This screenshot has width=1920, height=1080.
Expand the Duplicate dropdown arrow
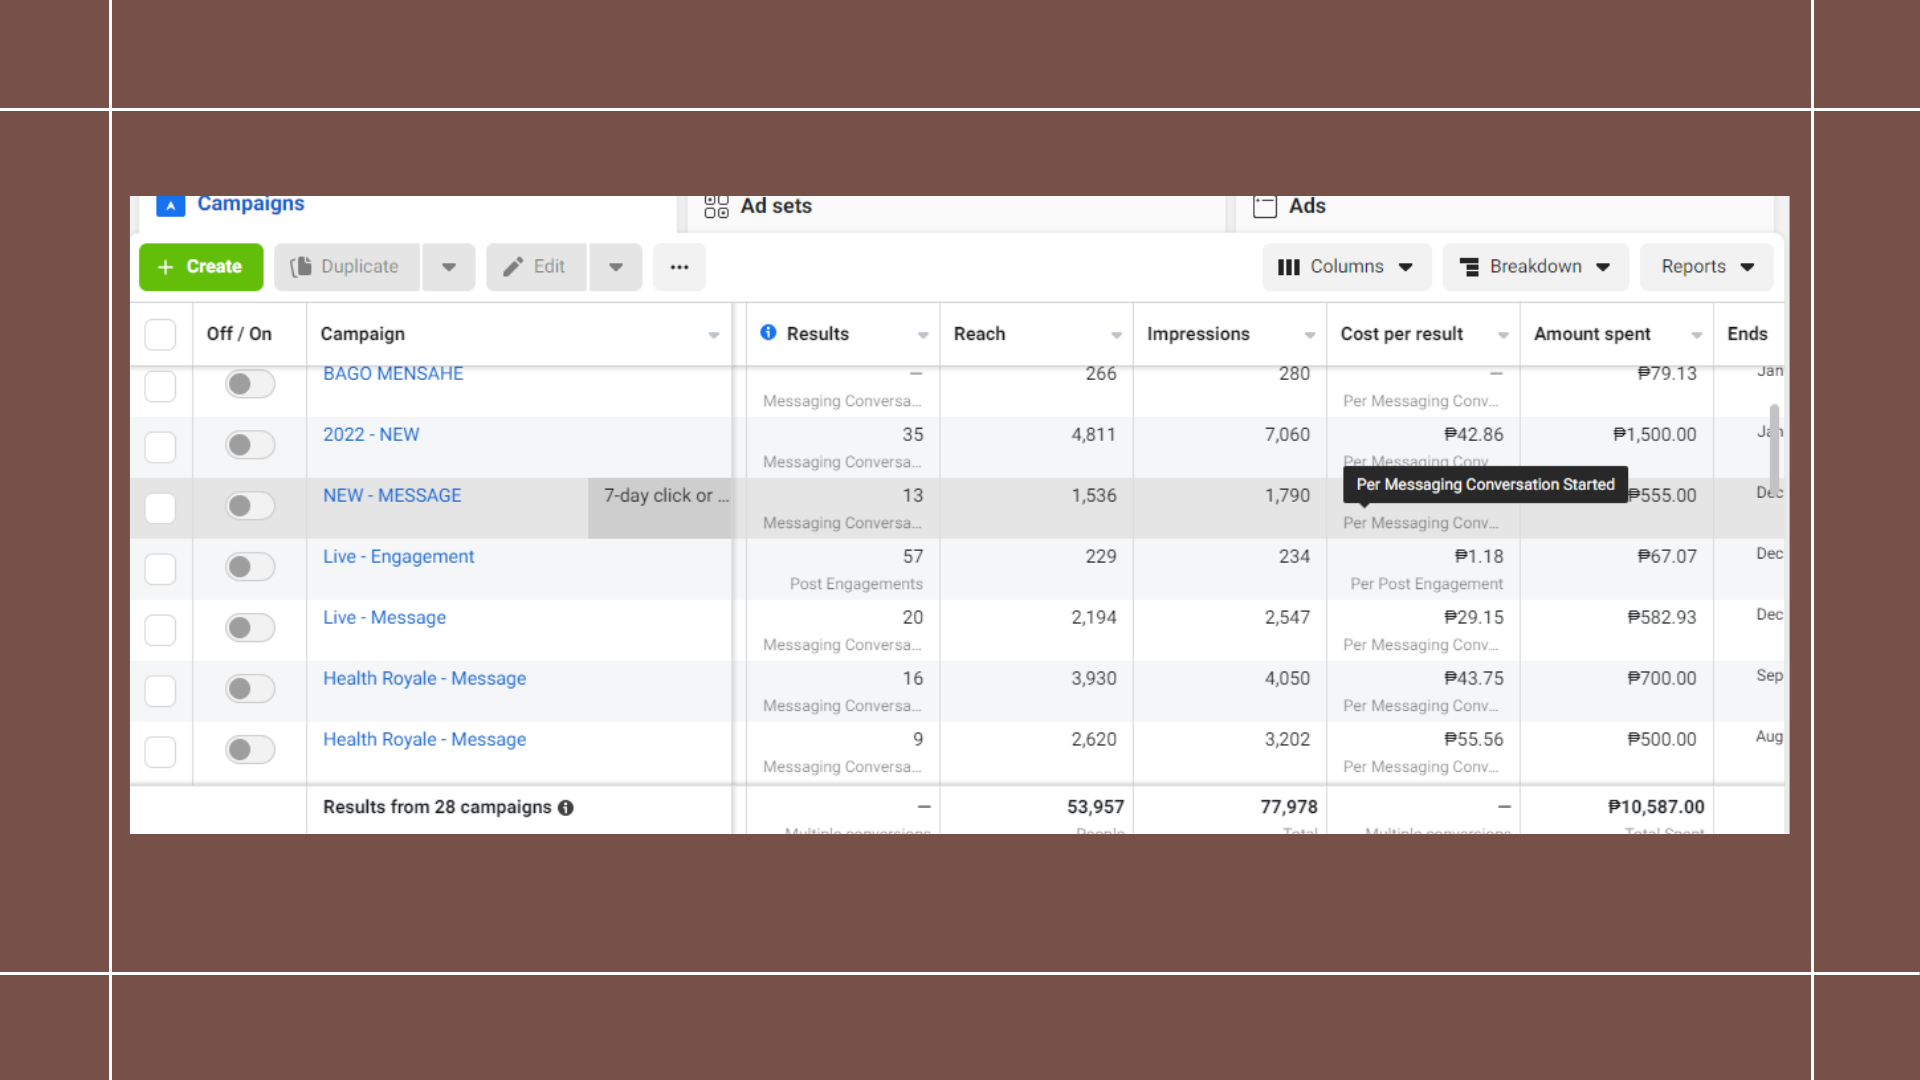pos(449,267)
